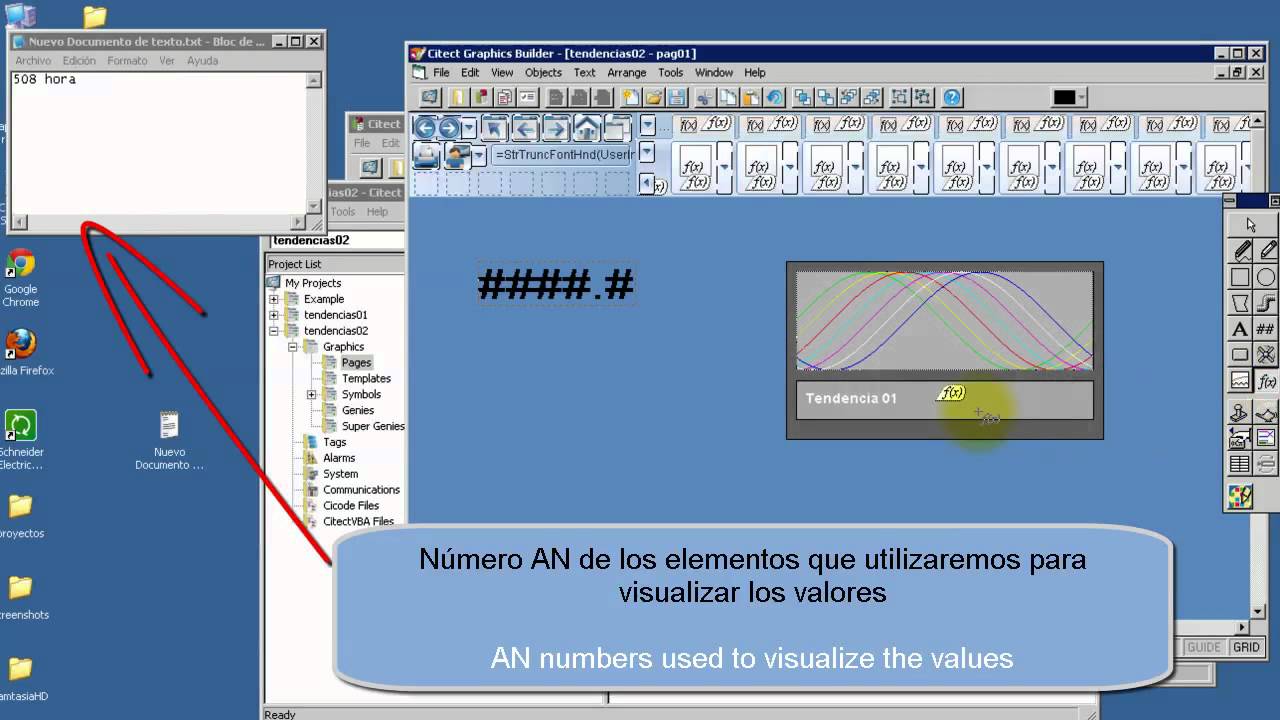Select Communications in the project tree
Viewport: 1280px width, 720px height.
pyautogui.click(x=361, y=490)
